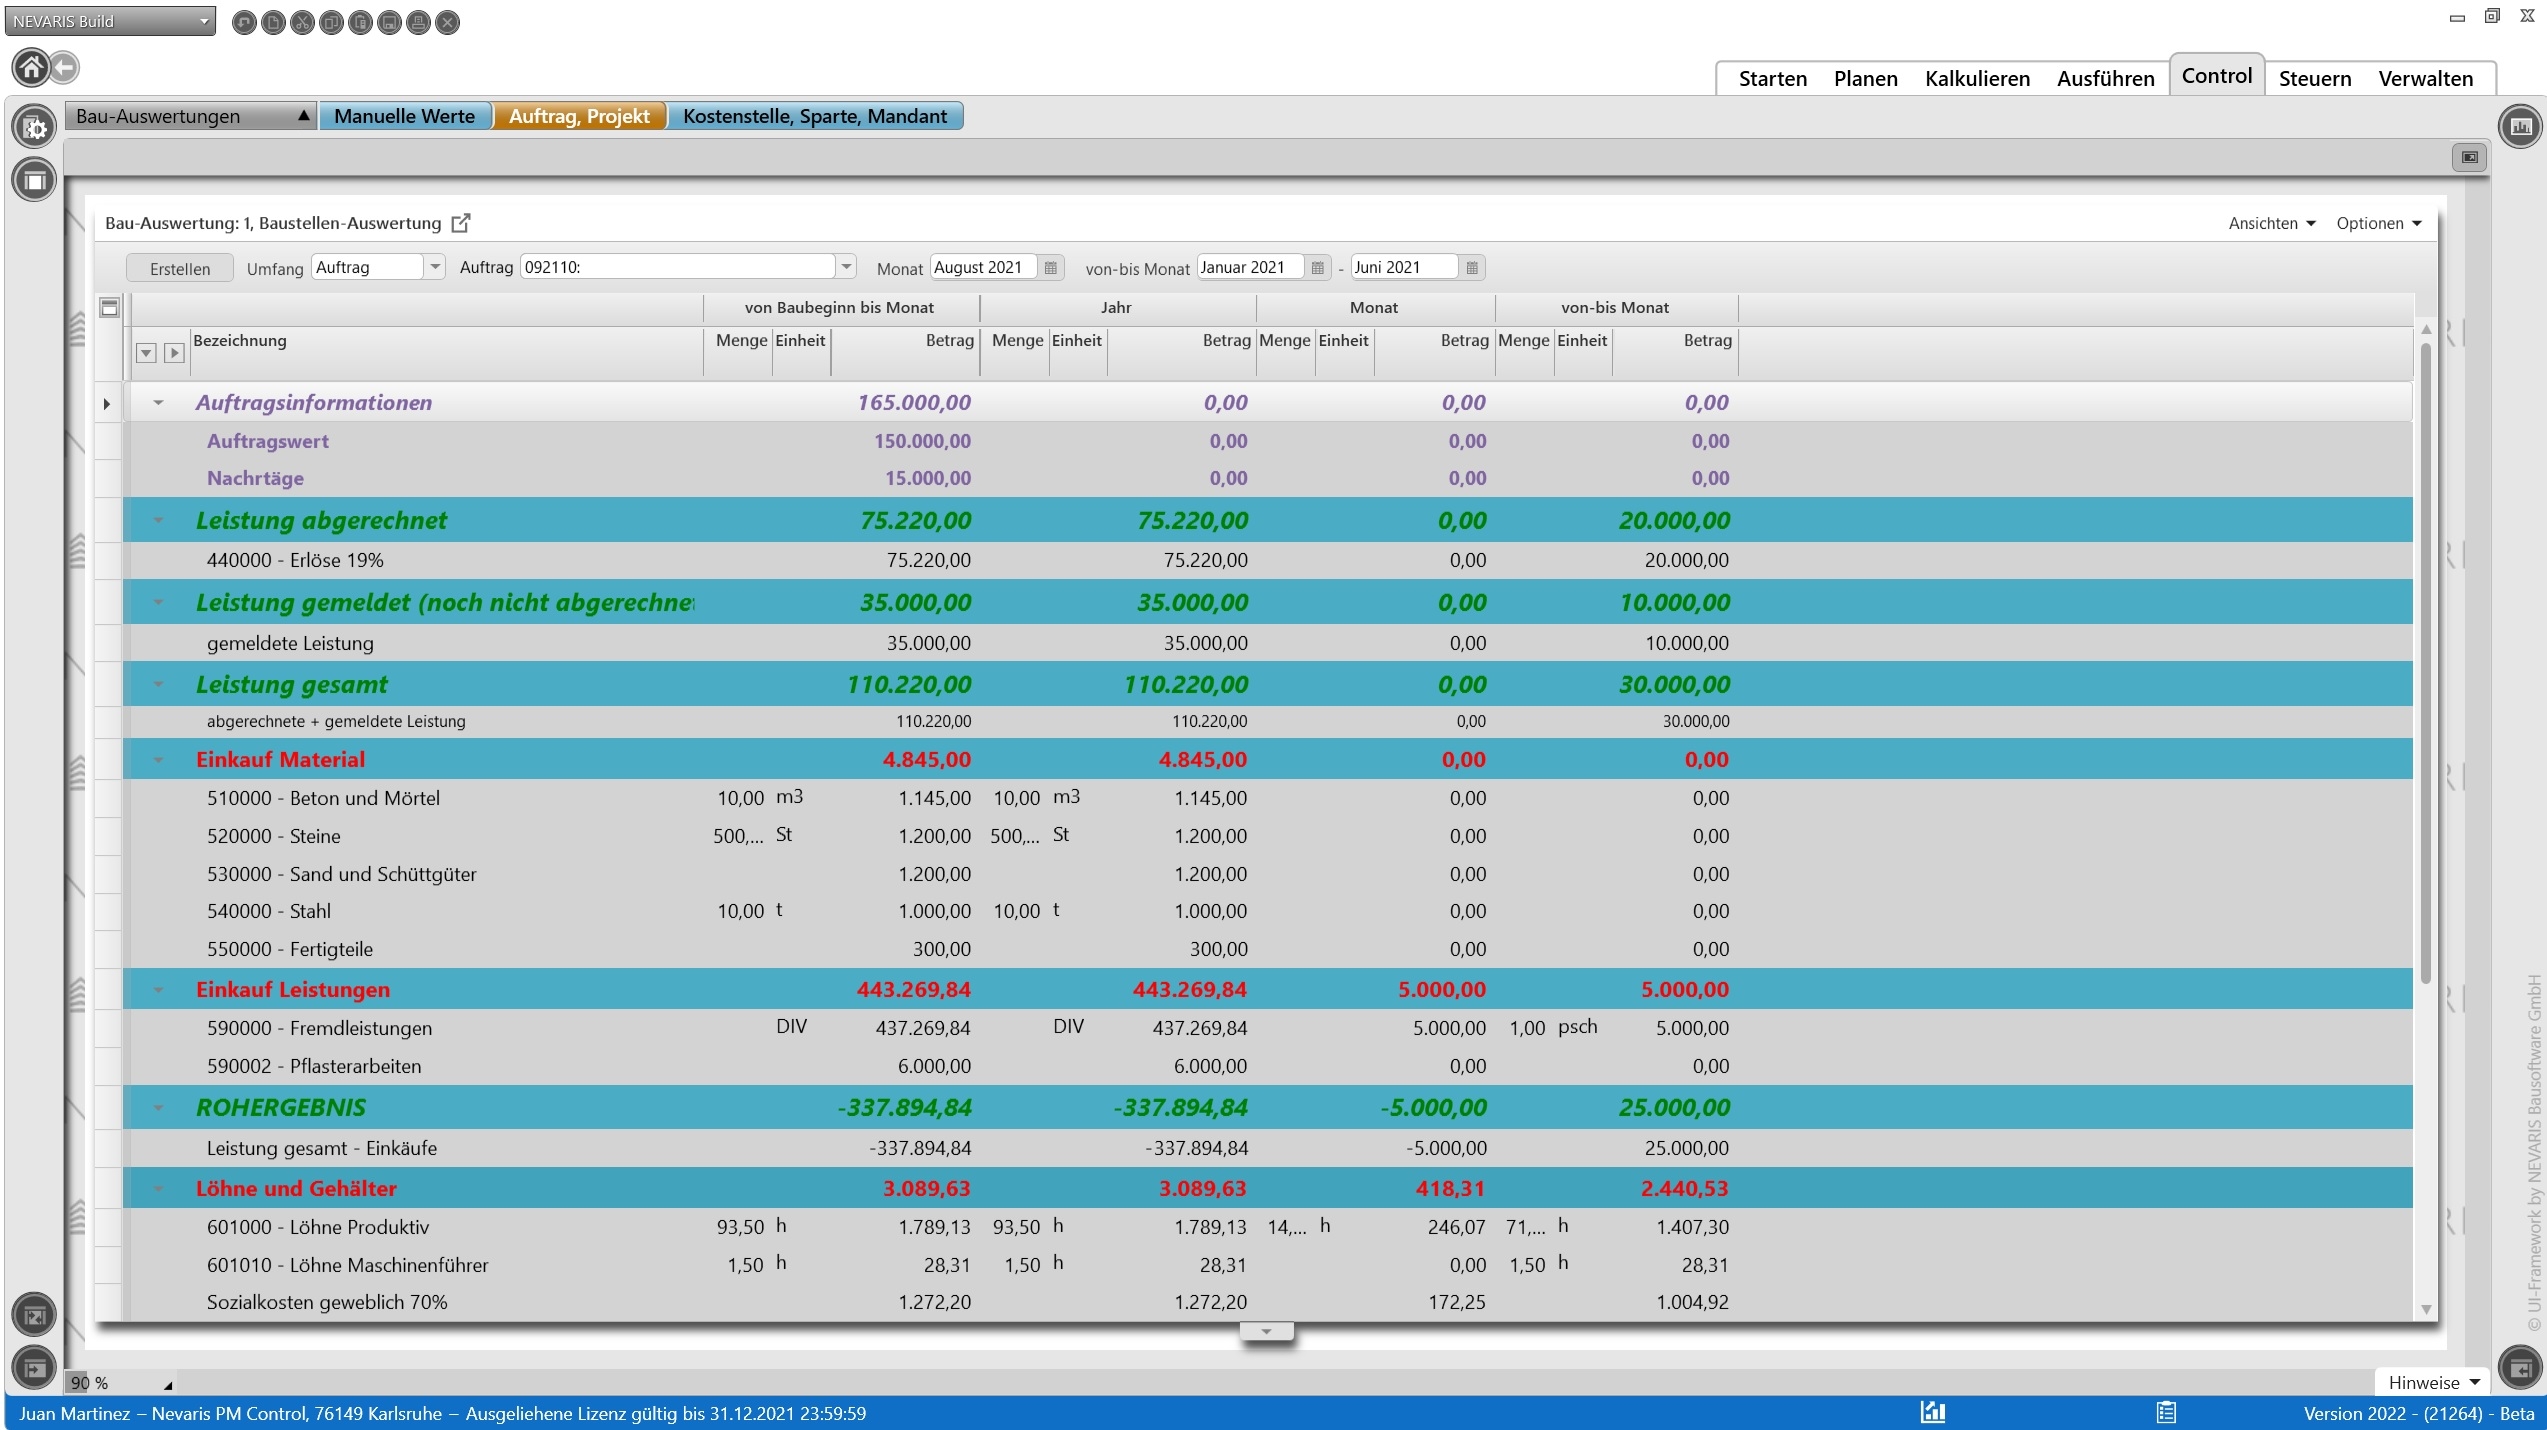This screenshot has width=2547, height=1430.
Task: Collapse the Leistung abgerechnet group
Action: pos(158,520)
